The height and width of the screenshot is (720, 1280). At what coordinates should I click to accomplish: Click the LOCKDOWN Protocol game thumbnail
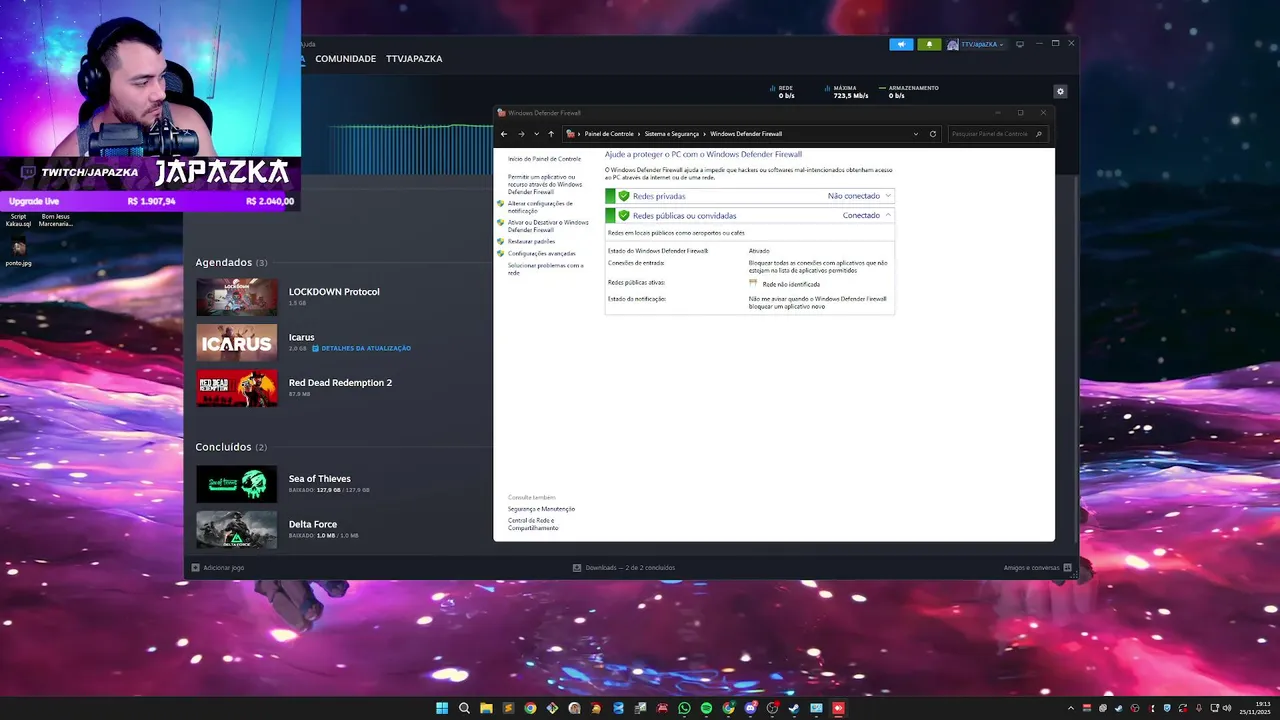click(236, 297)
